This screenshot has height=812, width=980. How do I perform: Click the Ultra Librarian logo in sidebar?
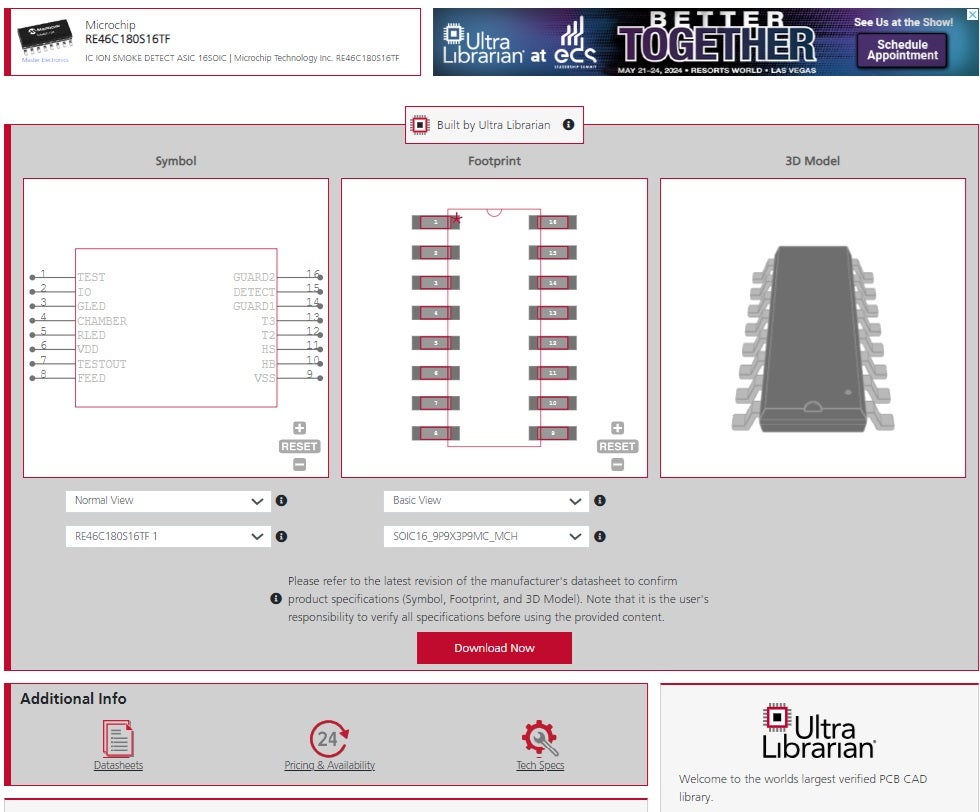pyautogui.click(x=819, y=731)
